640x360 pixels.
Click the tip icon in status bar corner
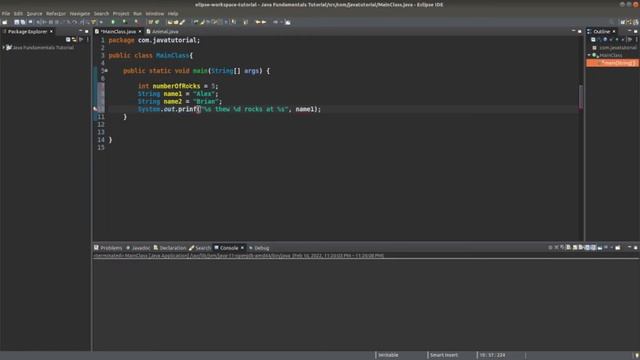point(636,355)
